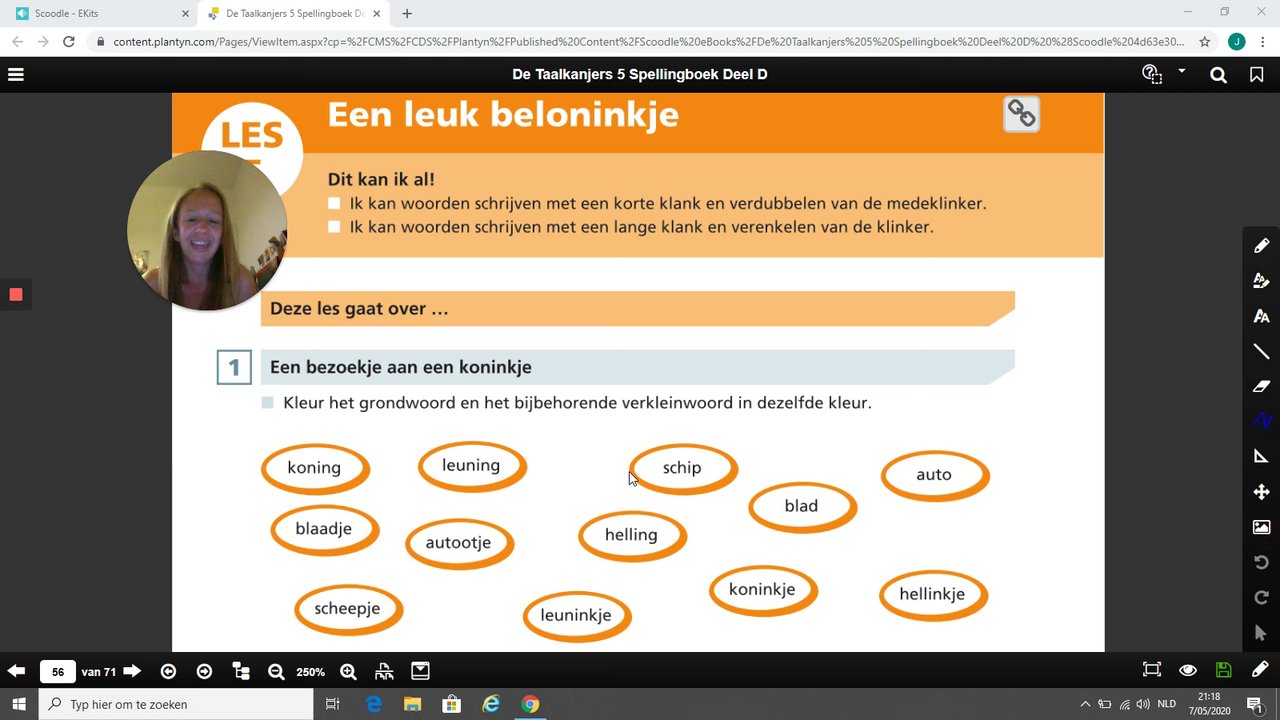Toggle the page layout view icon
The image size is (1280, 720).
coord(384,671)
